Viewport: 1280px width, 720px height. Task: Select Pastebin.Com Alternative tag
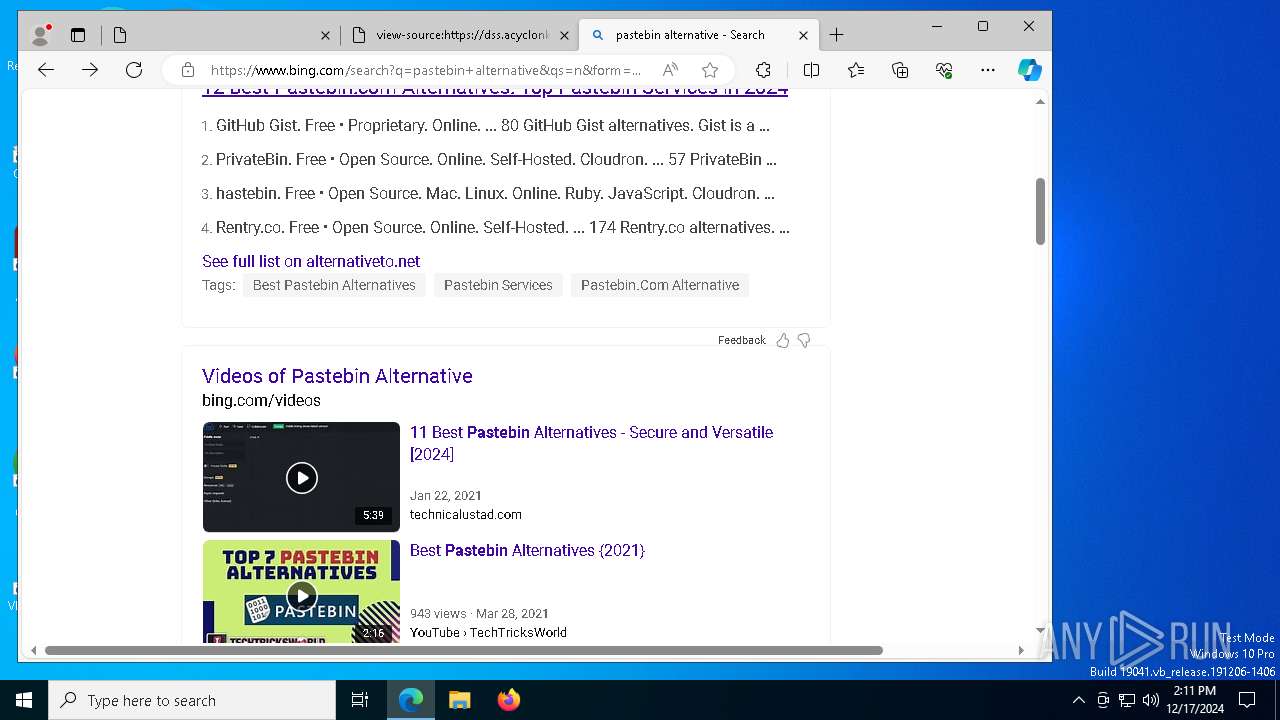click(660, 285)
